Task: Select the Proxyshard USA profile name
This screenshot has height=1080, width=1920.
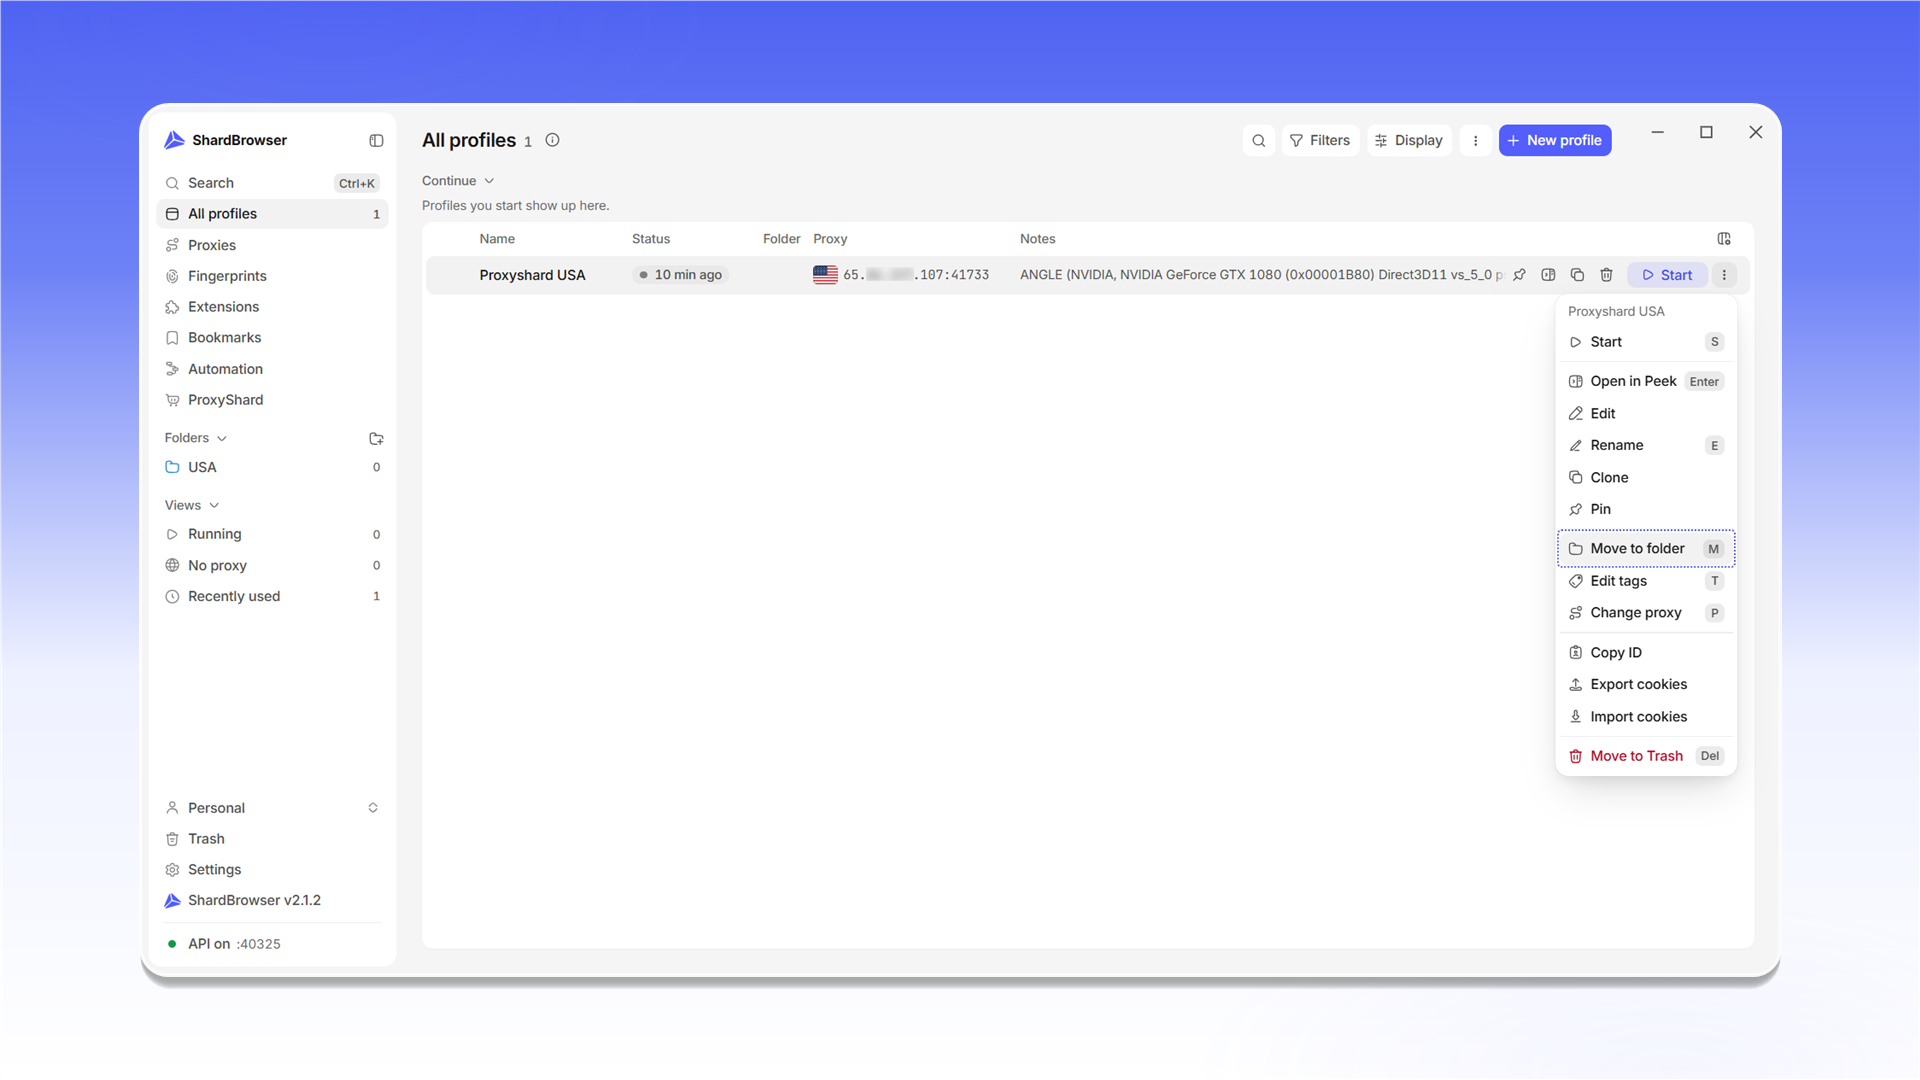Action: [532, 275]
